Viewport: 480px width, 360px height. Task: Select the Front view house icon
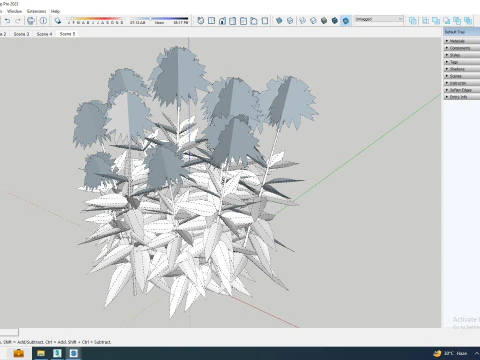(222, 21)
